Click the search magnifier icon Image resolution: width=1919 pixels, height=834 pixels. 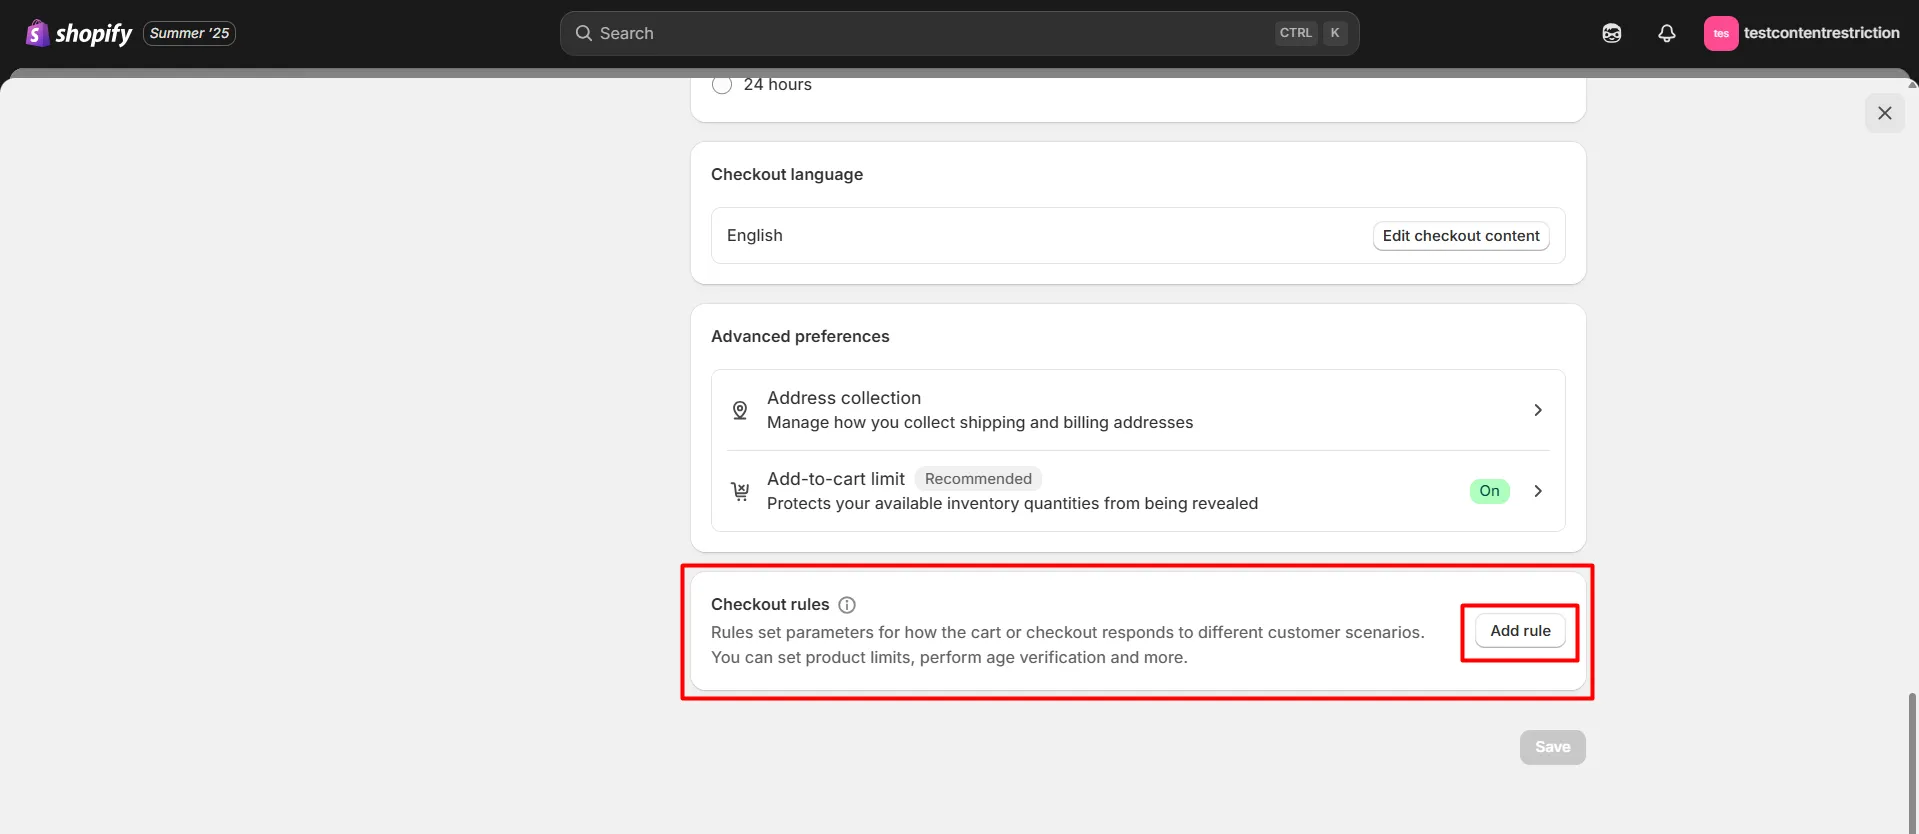(584, 33)
